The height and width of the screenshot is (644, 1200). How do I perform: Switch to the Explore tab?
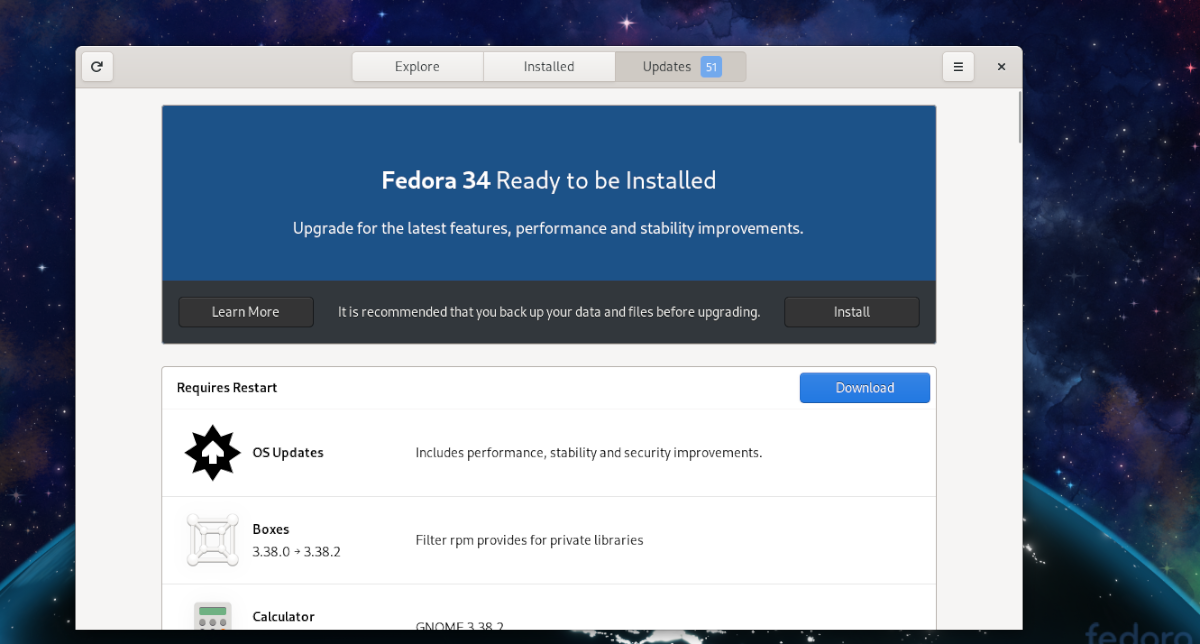click(x=417, y=67)
